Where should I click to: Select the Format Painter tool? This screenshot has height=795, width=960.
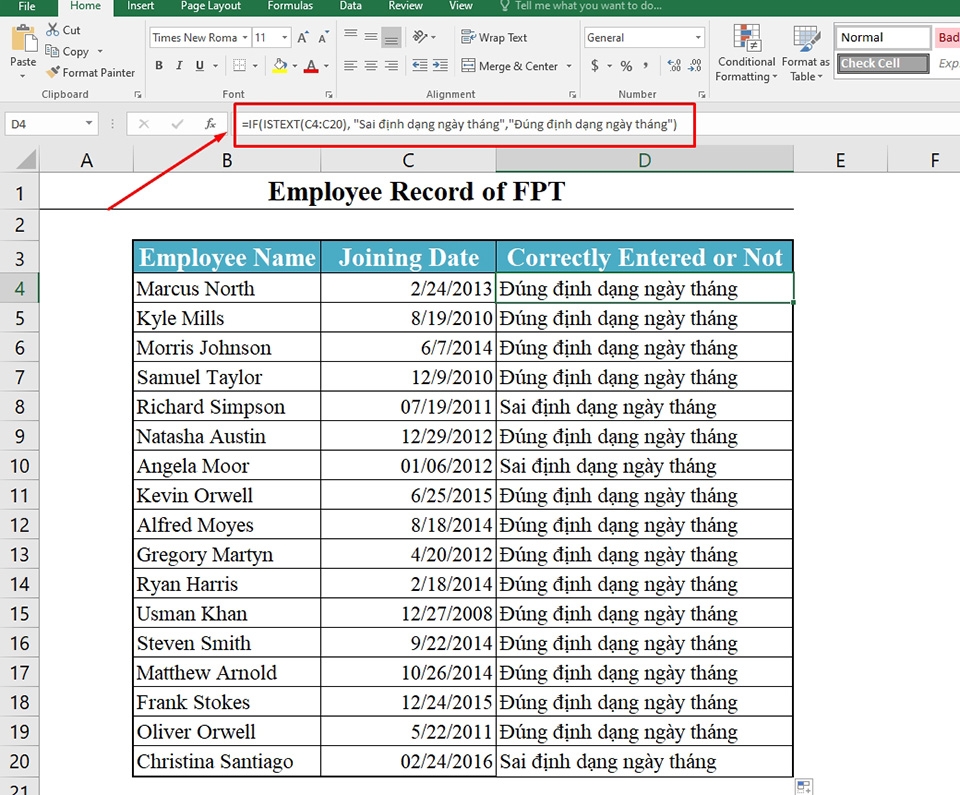tap(90, 72)
